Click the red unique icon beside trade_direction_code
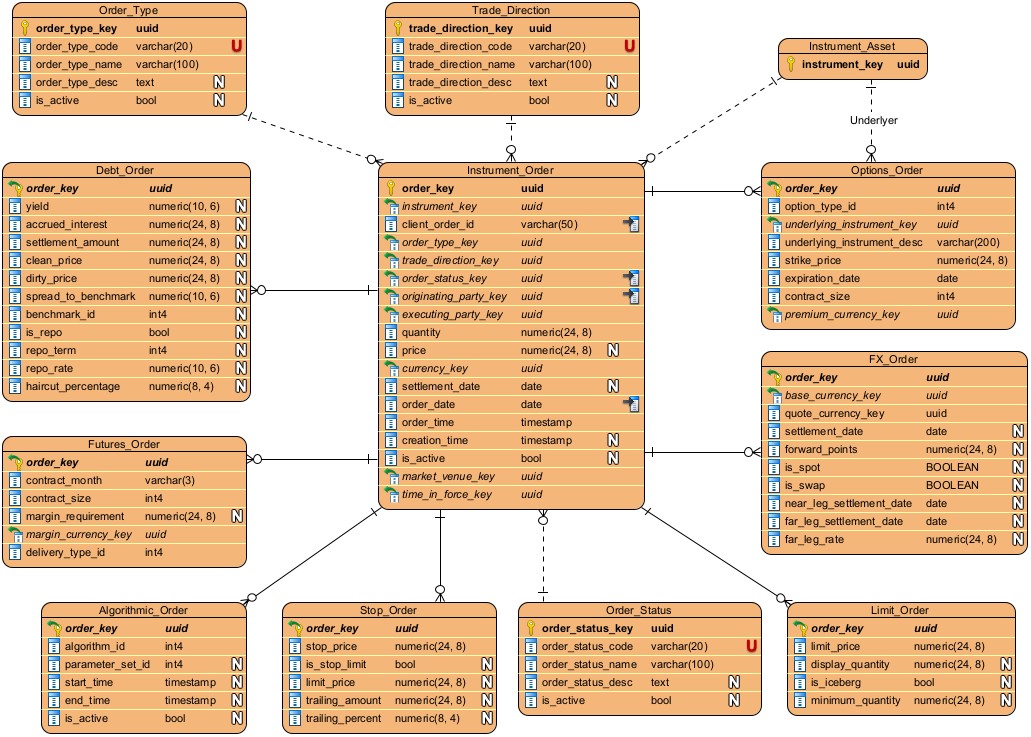The image size is (1031, 737). (x=630, y=46)
